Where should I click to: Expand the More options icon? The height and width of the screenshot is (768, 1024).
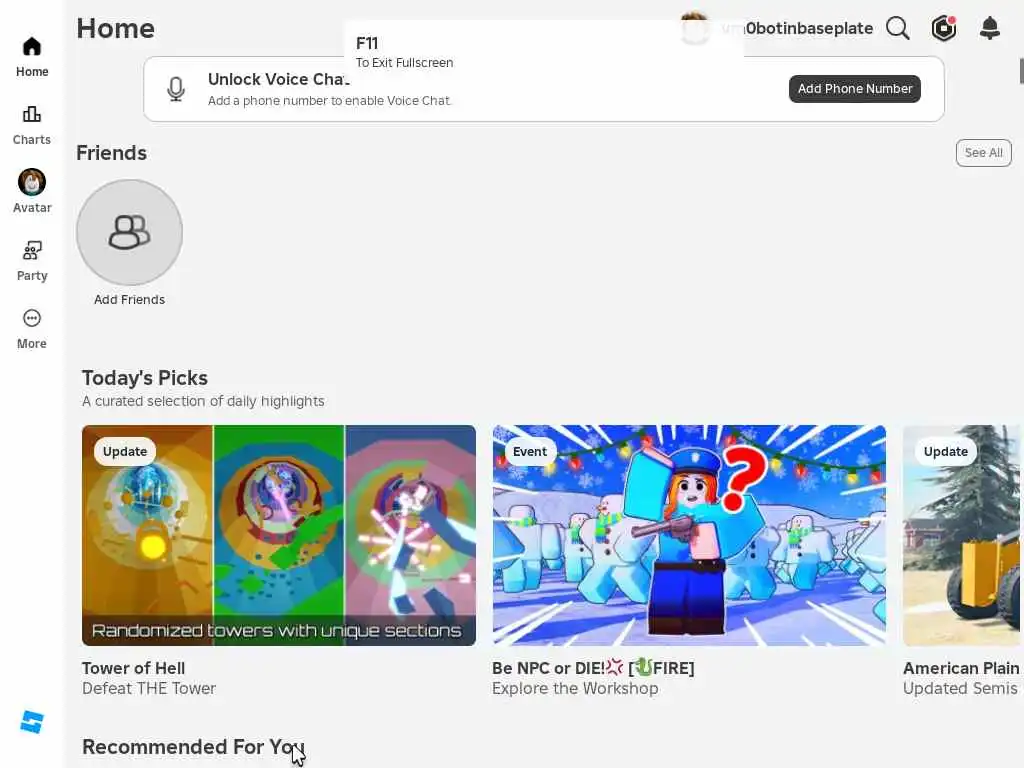pyautogui.click(x=31, y=318)
